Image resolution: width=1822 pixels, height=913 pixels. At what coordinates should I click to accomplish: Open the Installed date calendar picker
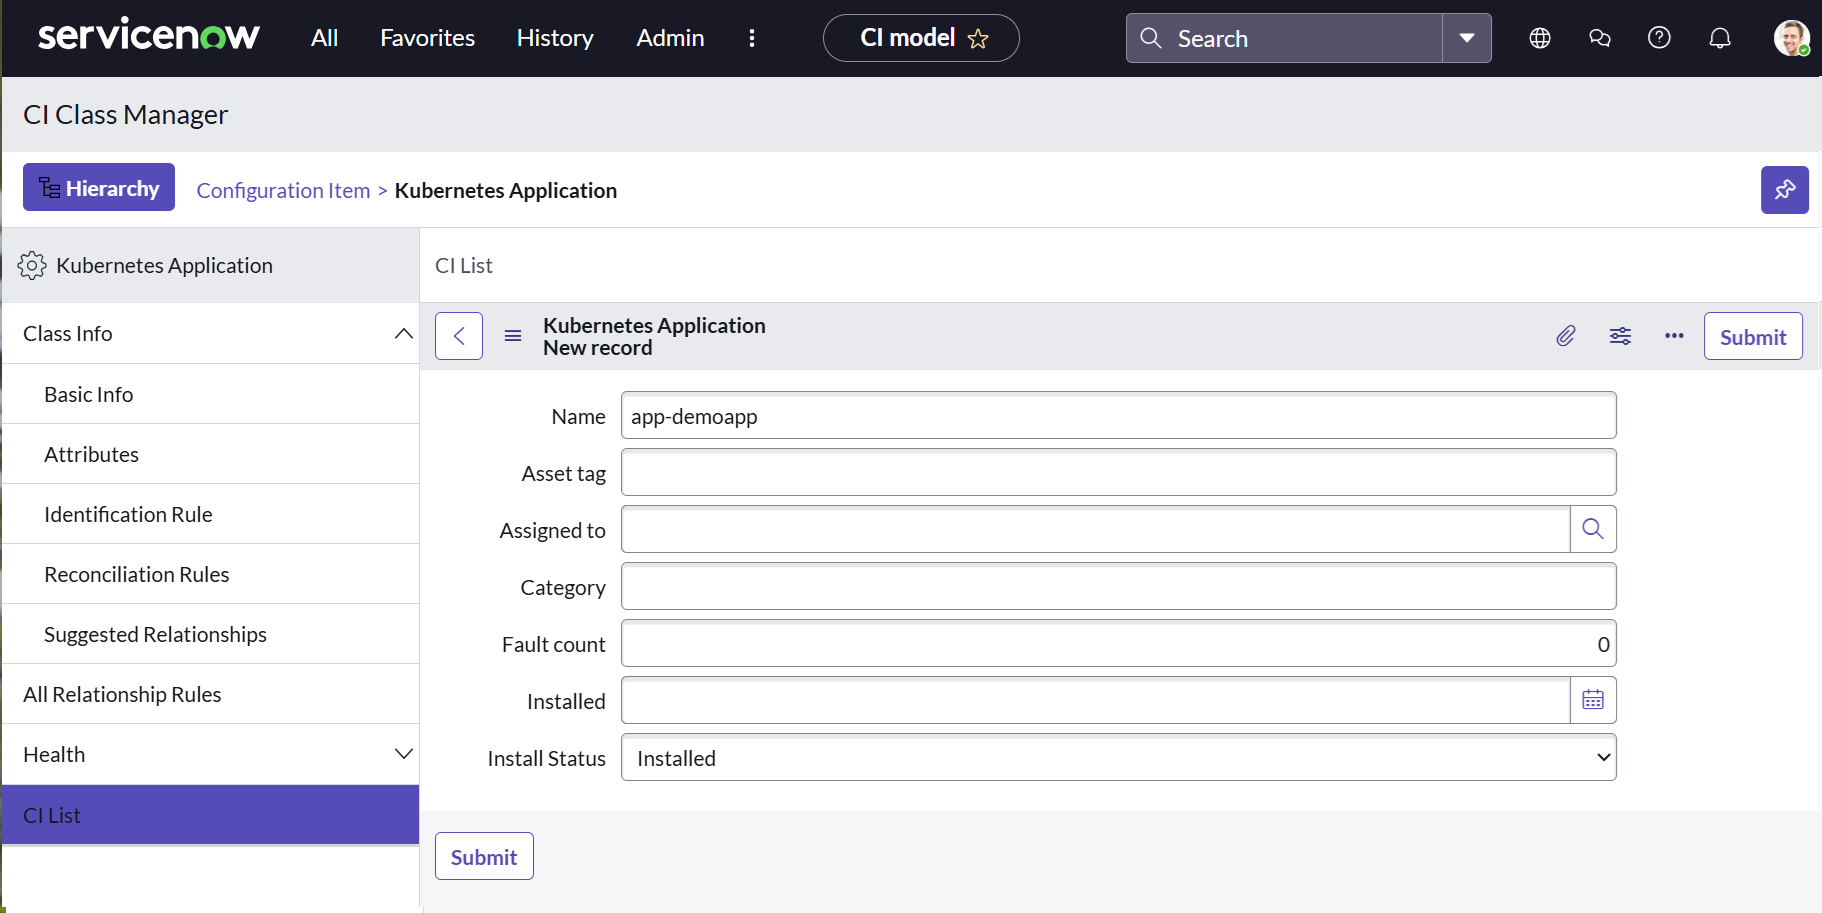point(1593,700)
